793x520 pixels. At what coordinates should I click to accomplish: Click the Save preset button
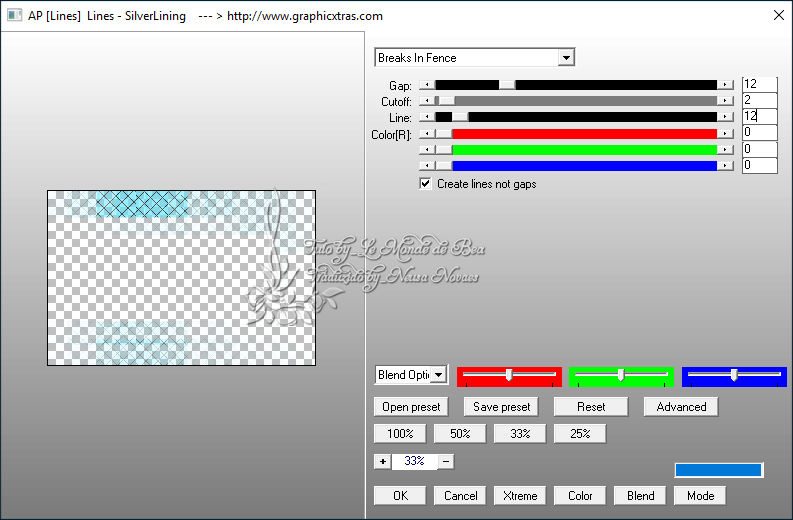point(501,407)
